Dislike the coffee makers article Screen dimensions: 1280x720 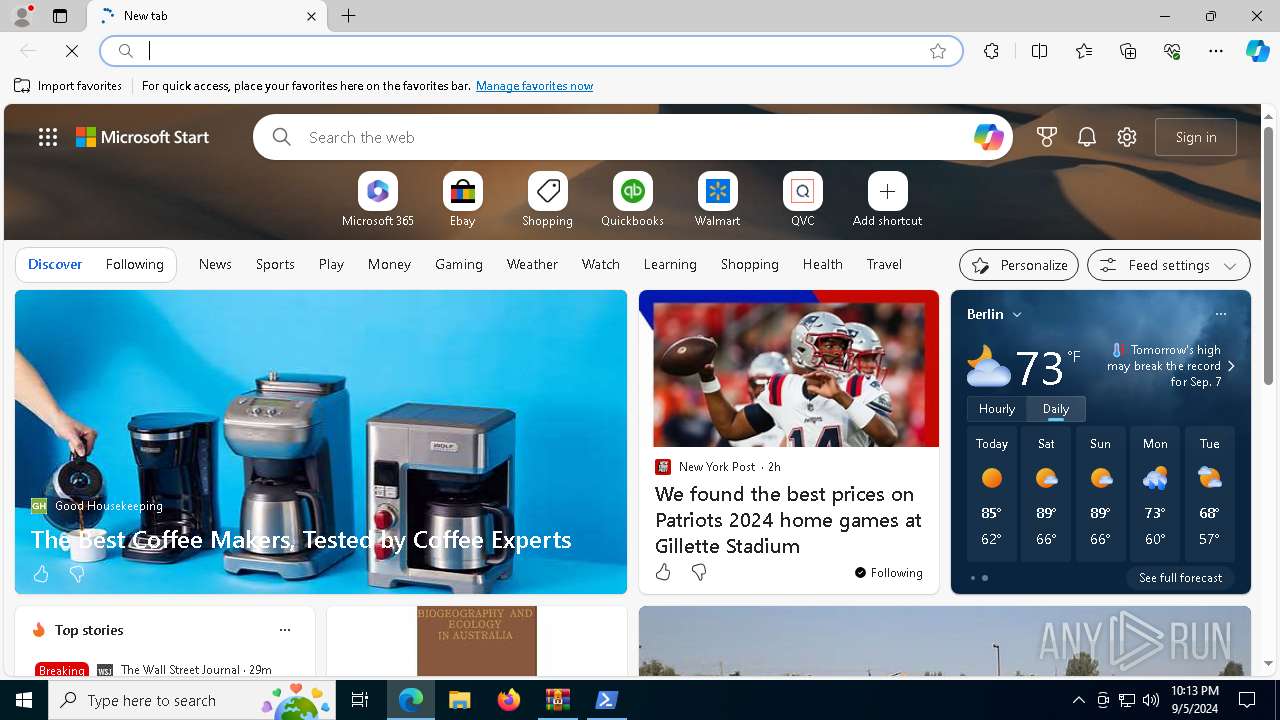(x=77, y=574)
